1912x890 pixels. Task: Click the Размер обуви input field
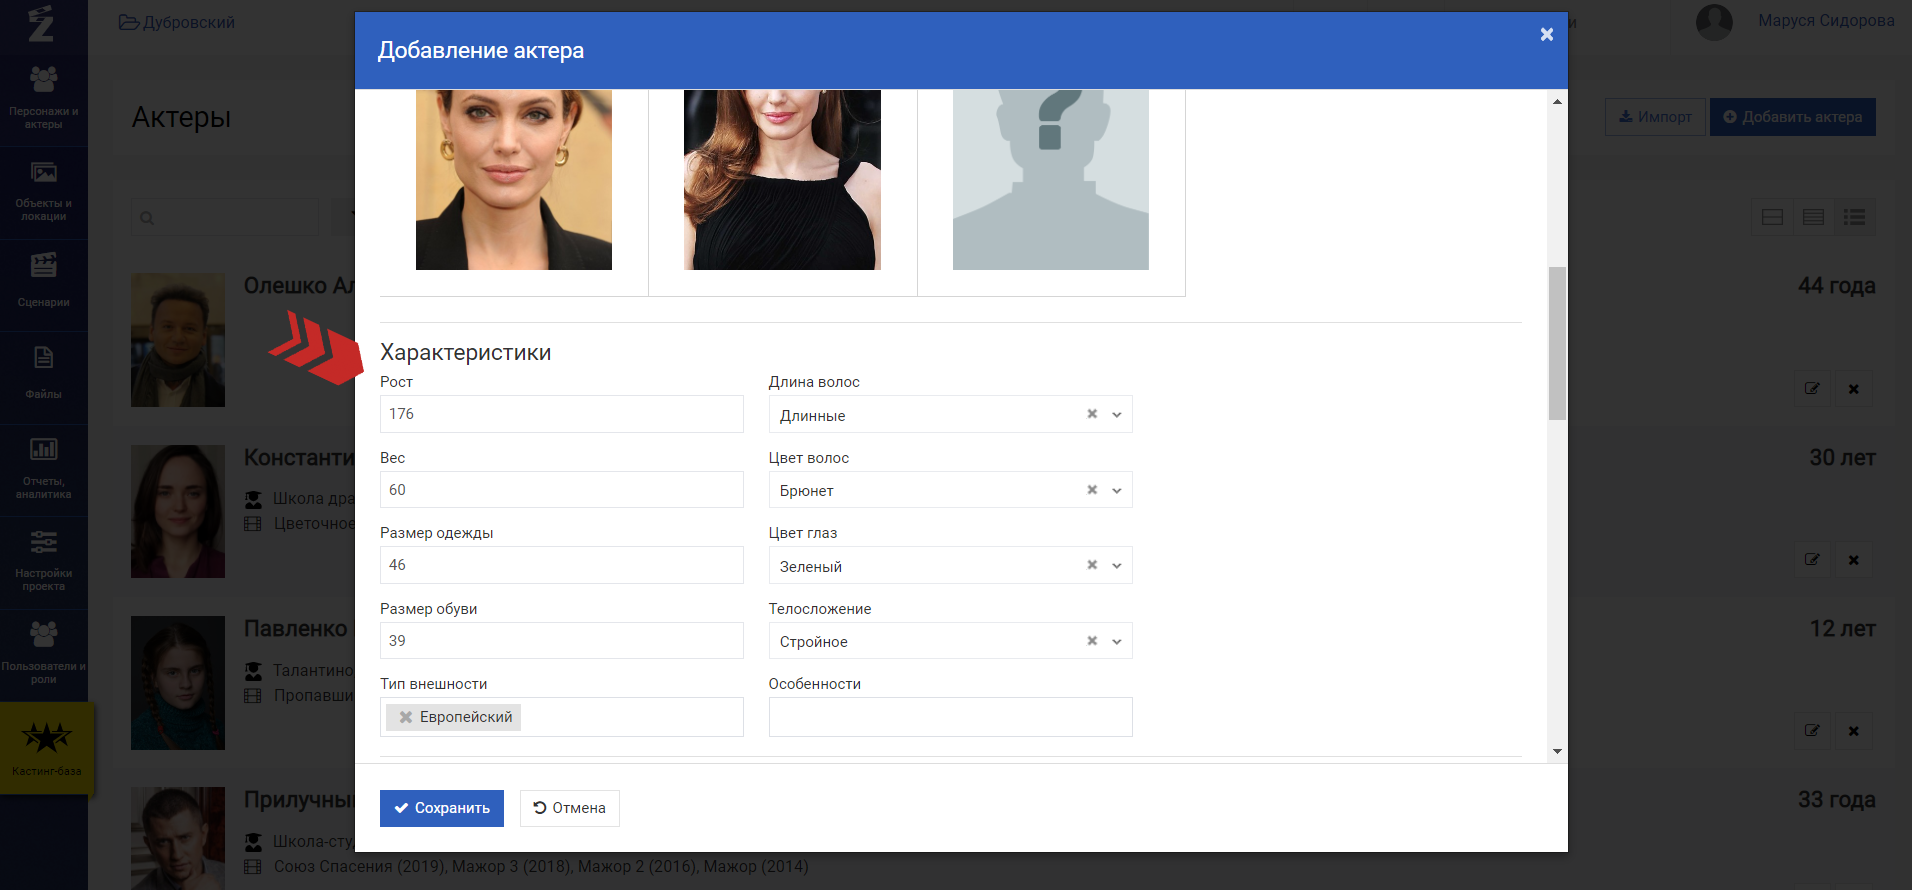tap(562, 641)
